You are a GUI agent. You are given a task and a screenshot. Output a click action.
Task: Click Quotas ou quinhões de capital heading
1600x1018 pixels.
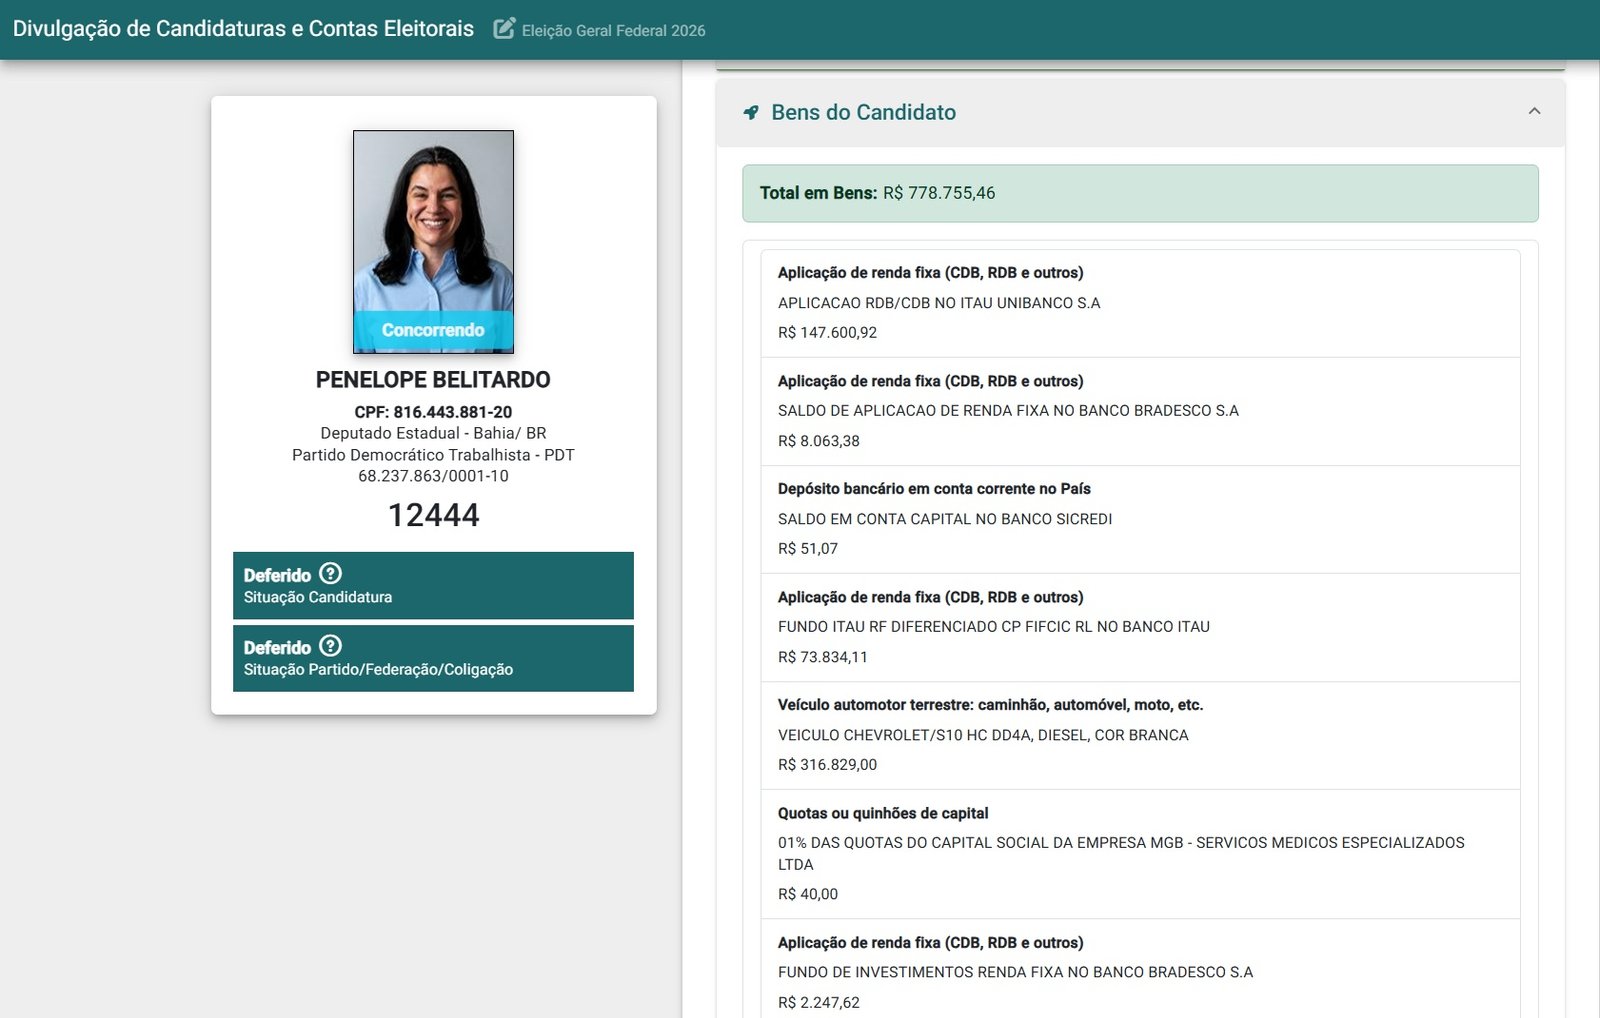click(x=883, y=814)
